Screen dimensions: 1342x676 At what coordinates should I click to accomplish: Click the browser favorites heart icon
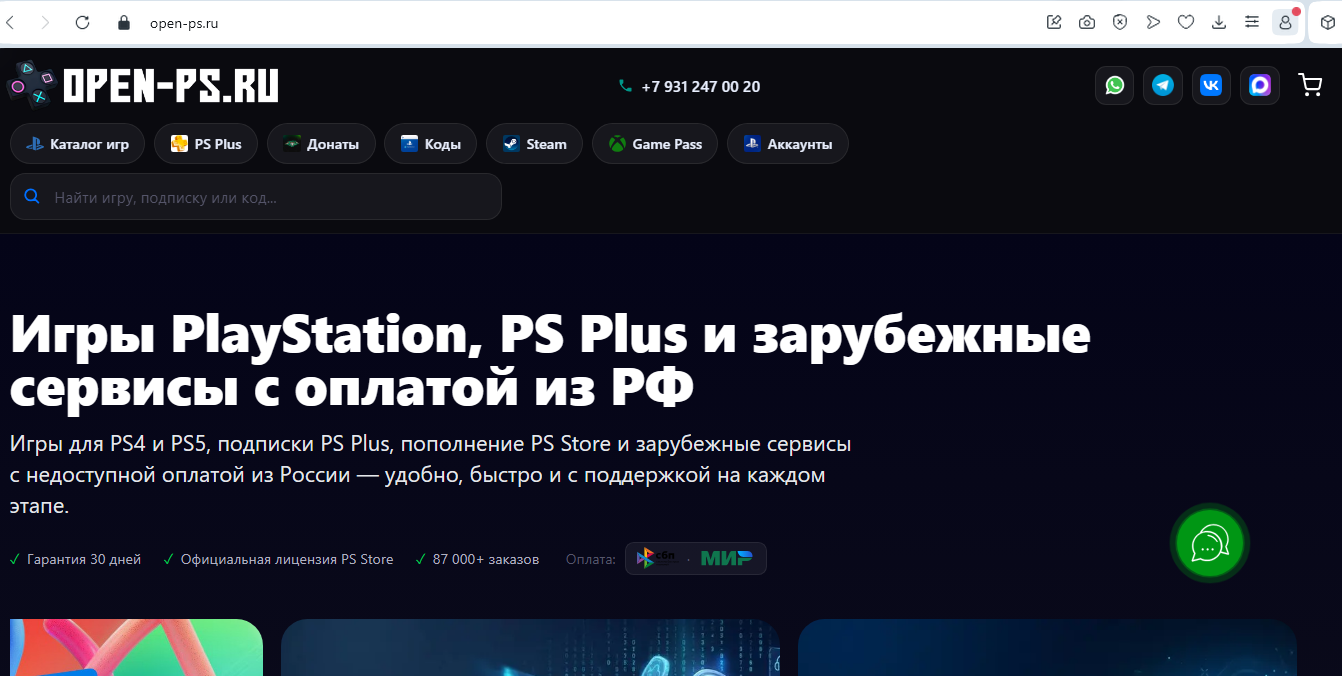(1186, 22)
